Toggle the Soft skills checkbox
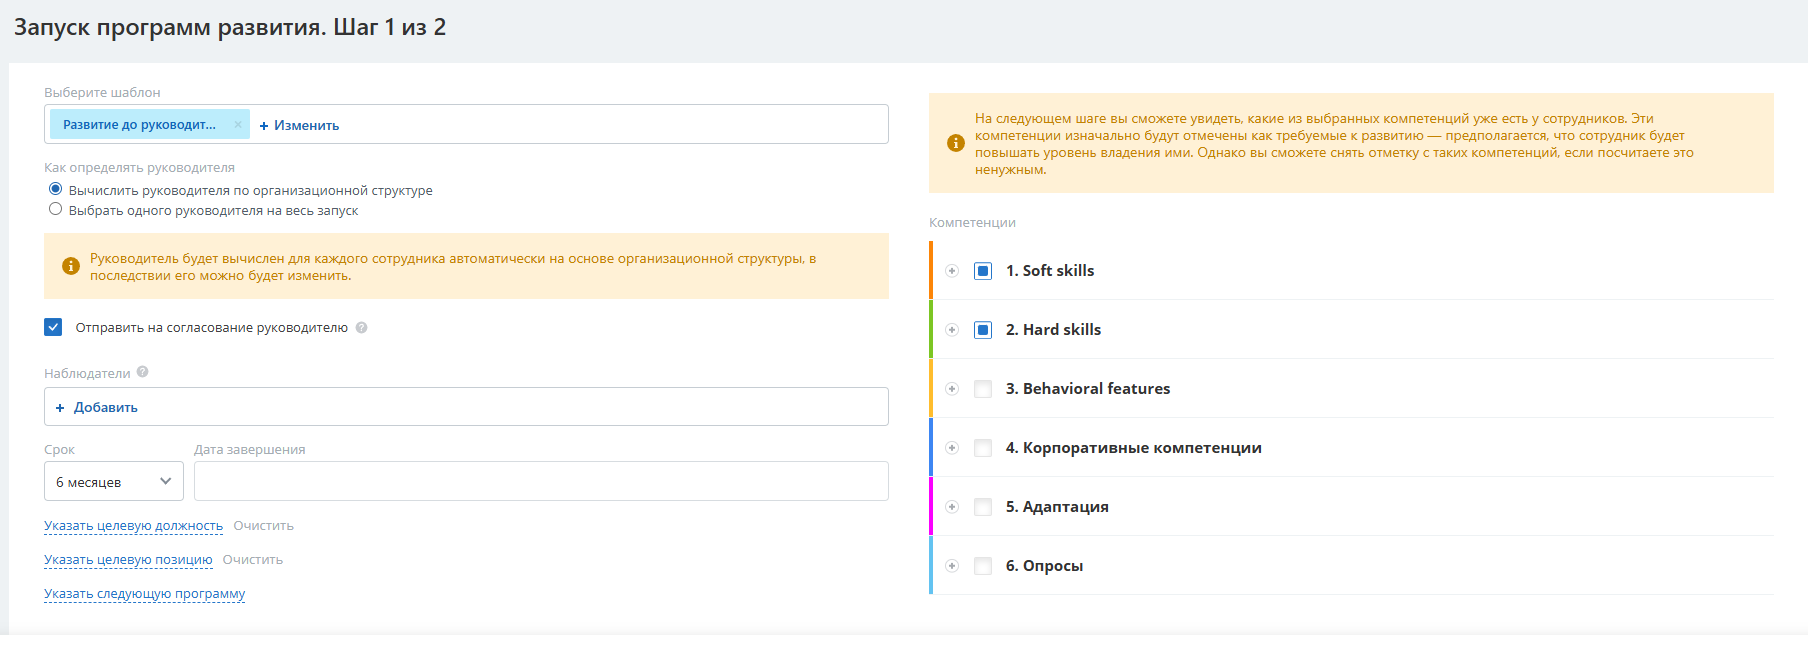1808x650 pixels. point(983,271)
